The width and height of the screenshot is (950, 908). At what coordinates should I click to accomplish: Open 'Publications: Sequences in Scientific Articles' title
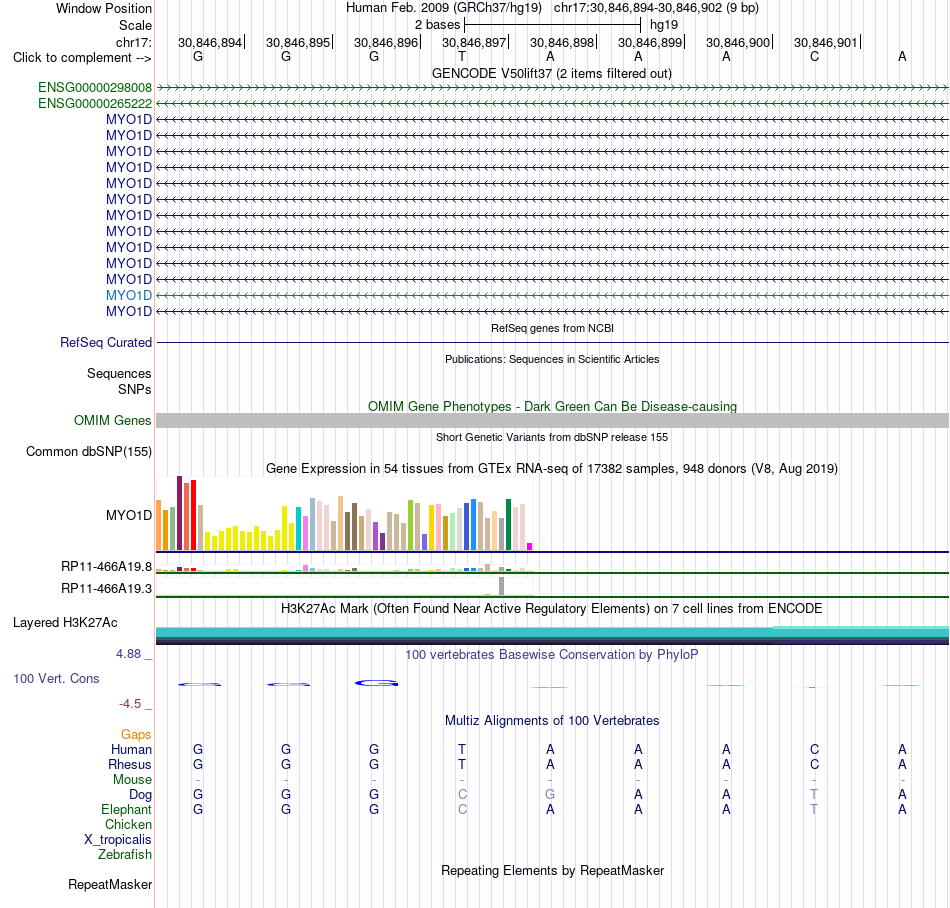[x=552, y=359]
